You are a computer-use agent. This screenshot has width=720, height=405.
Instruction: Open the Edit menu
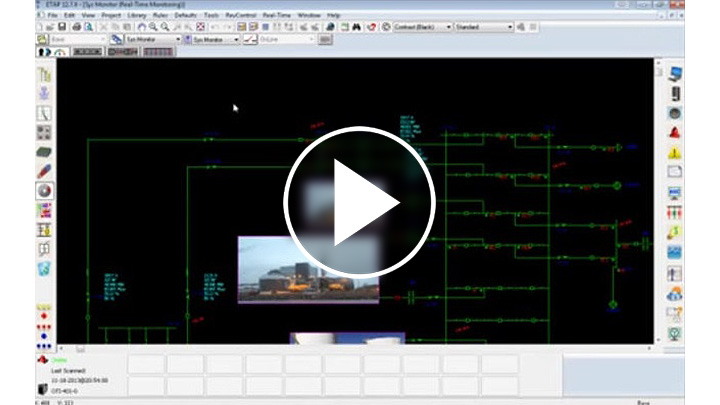[69, 15]
